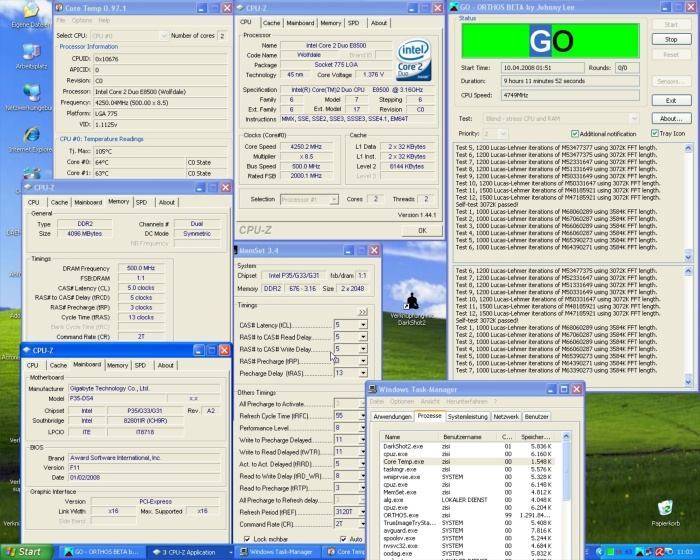
Task: Open the CAS# Latency (tCL) dropdown in MemSet
Action: tap(350, 325)
